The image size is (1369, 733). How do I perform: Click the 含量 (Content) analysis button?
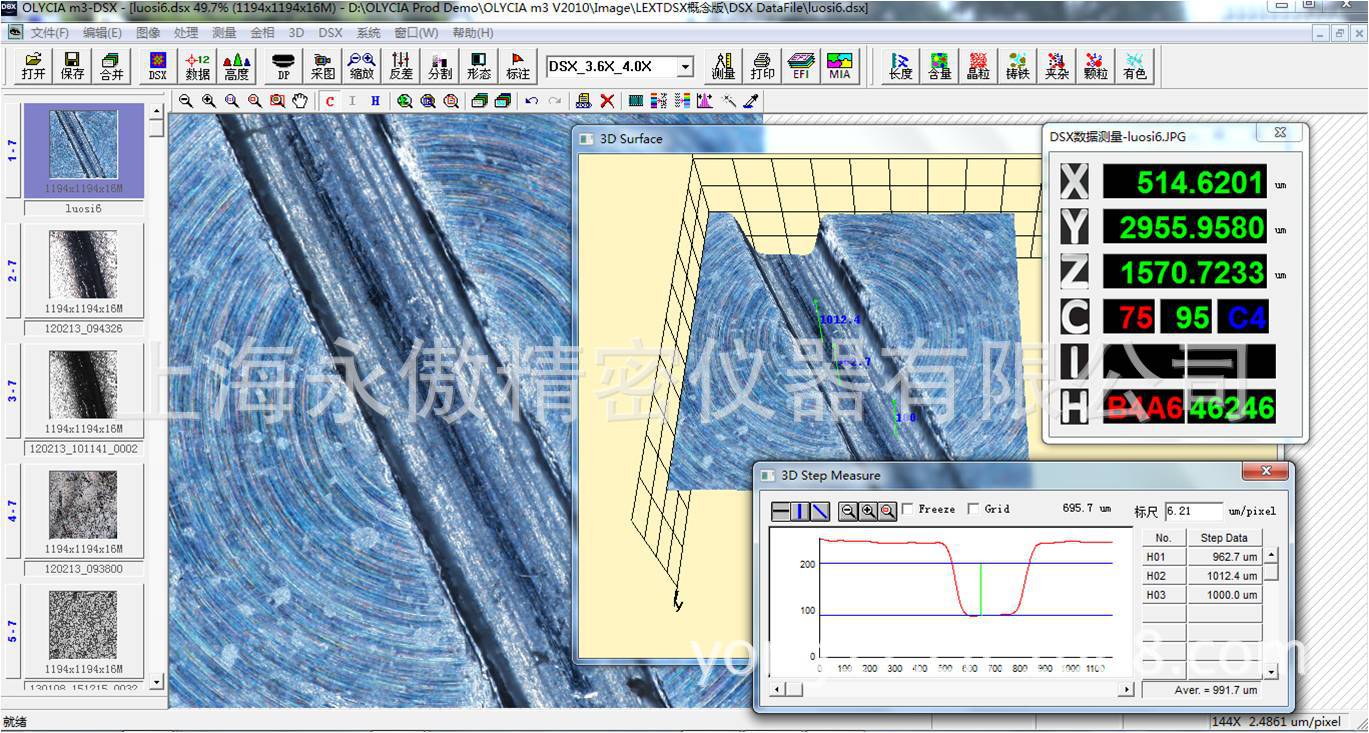(x=939, y=66)
